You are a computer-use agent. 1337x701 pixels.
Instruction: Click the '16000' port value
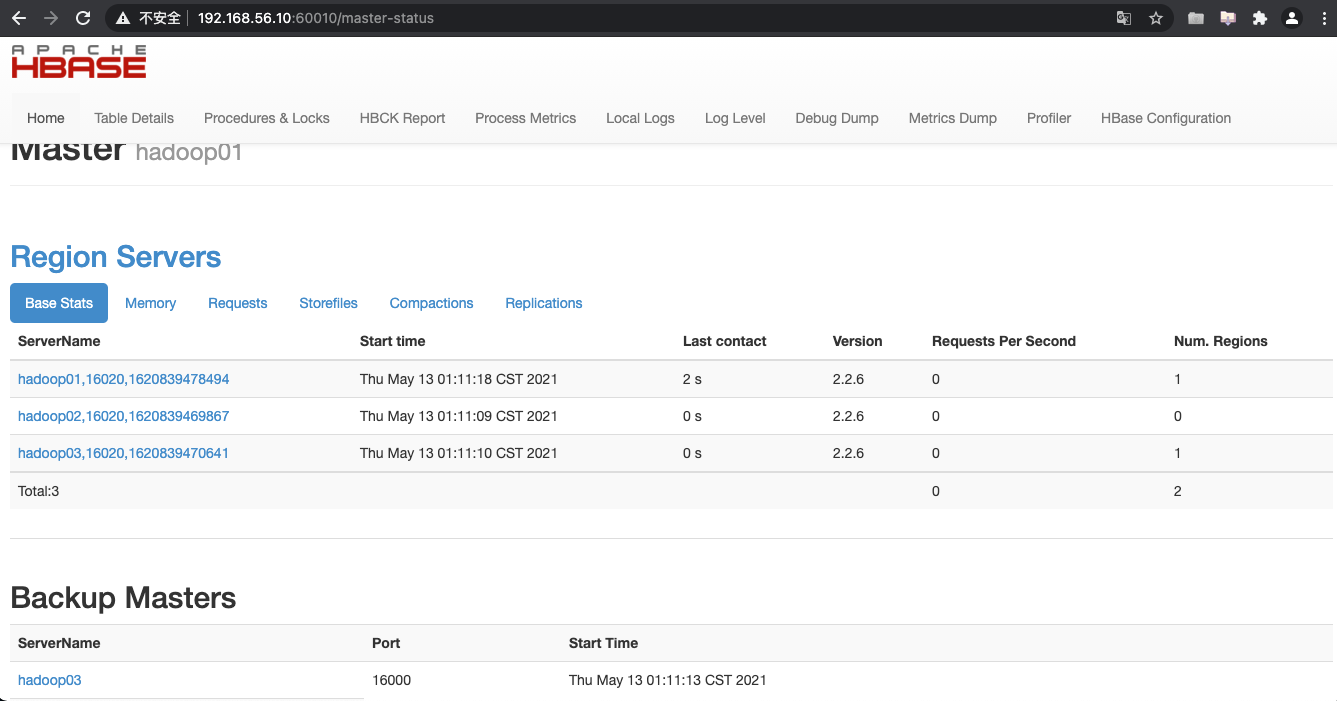click(x=392, y=680)
